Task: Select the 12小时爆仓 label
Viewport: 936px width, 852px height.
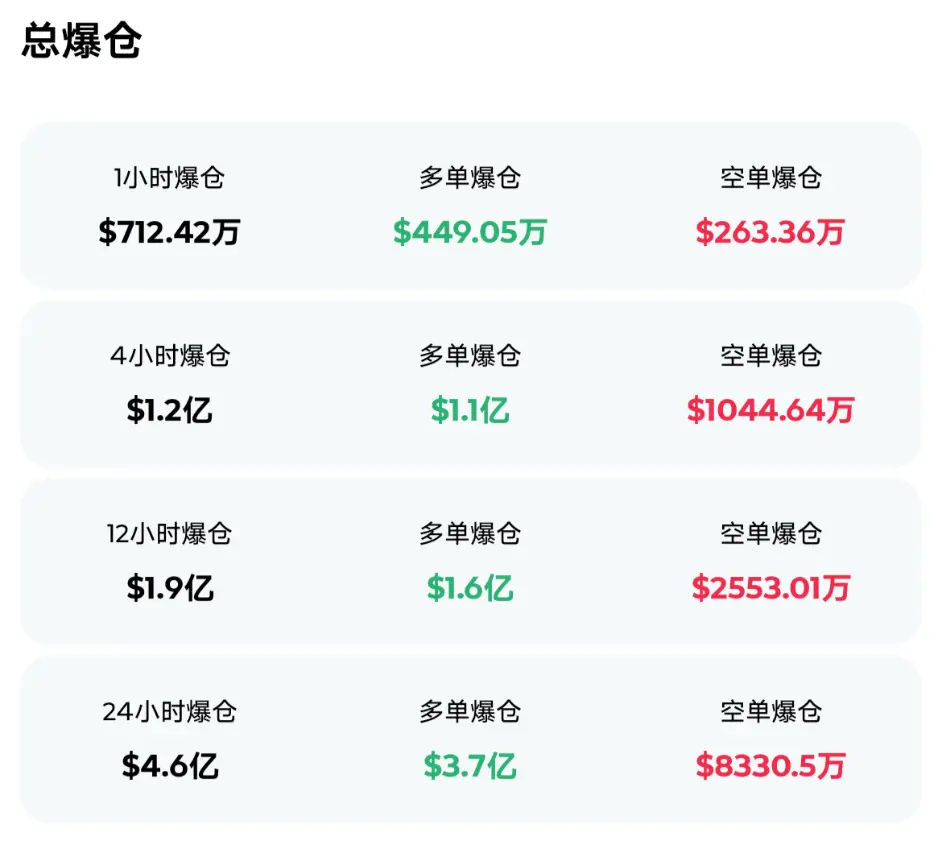Action: tap(169, 534)
